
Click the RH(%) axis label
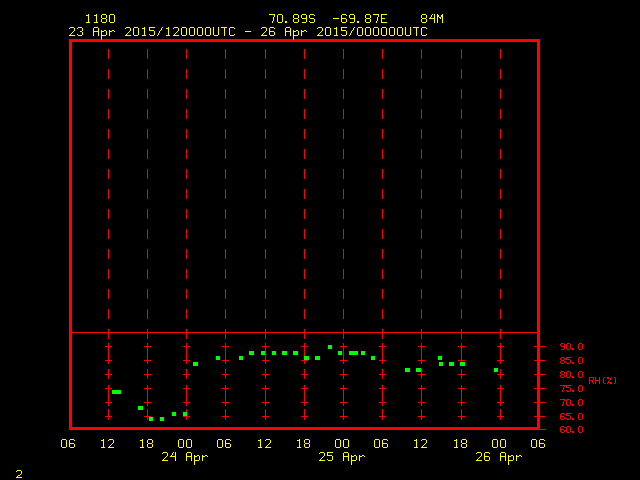coord(602,381)
